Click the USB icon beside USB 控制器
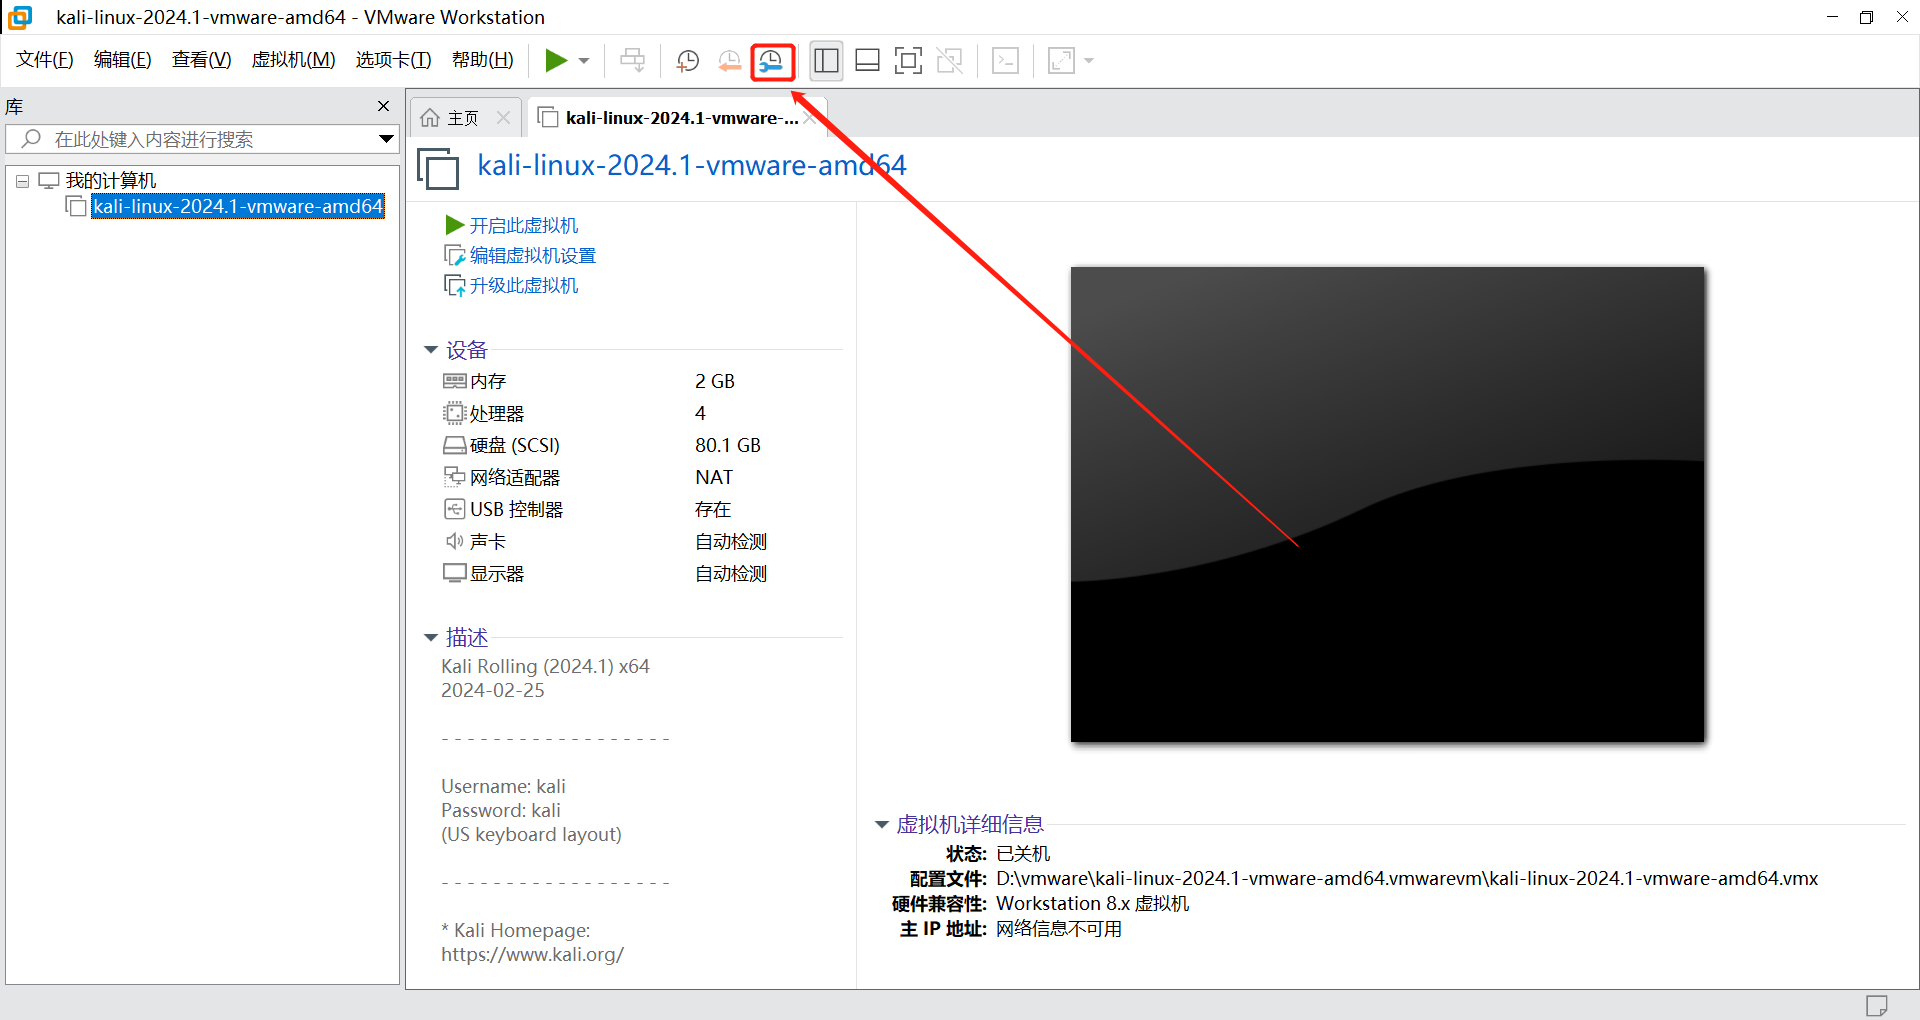 (455, 509)
